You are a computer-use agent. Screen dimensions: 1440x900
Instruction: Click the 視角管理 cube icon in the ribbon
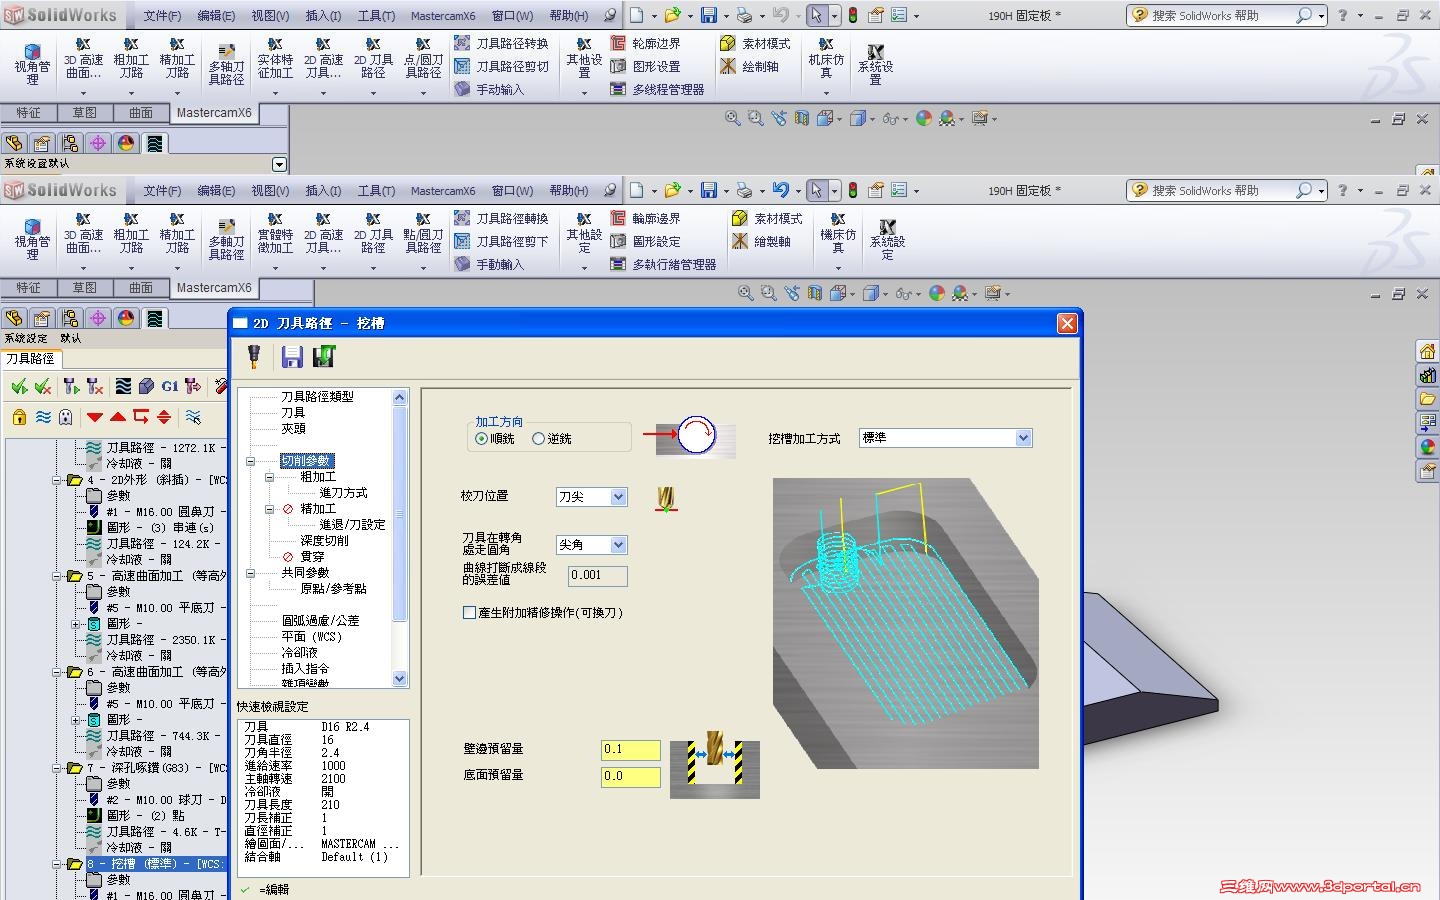[32, 226]
